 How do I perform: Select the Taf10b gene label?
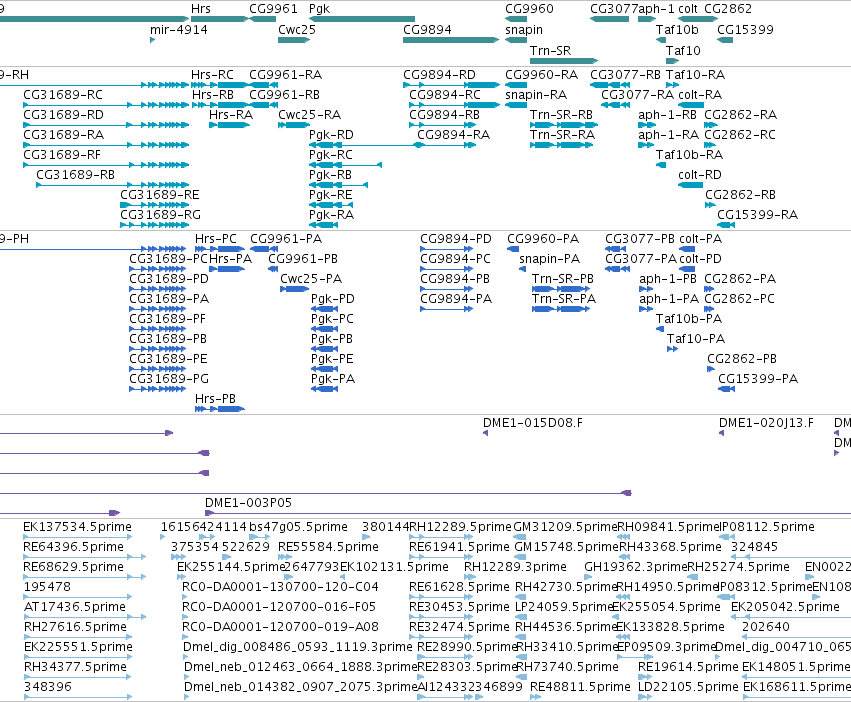click(677, 29)
